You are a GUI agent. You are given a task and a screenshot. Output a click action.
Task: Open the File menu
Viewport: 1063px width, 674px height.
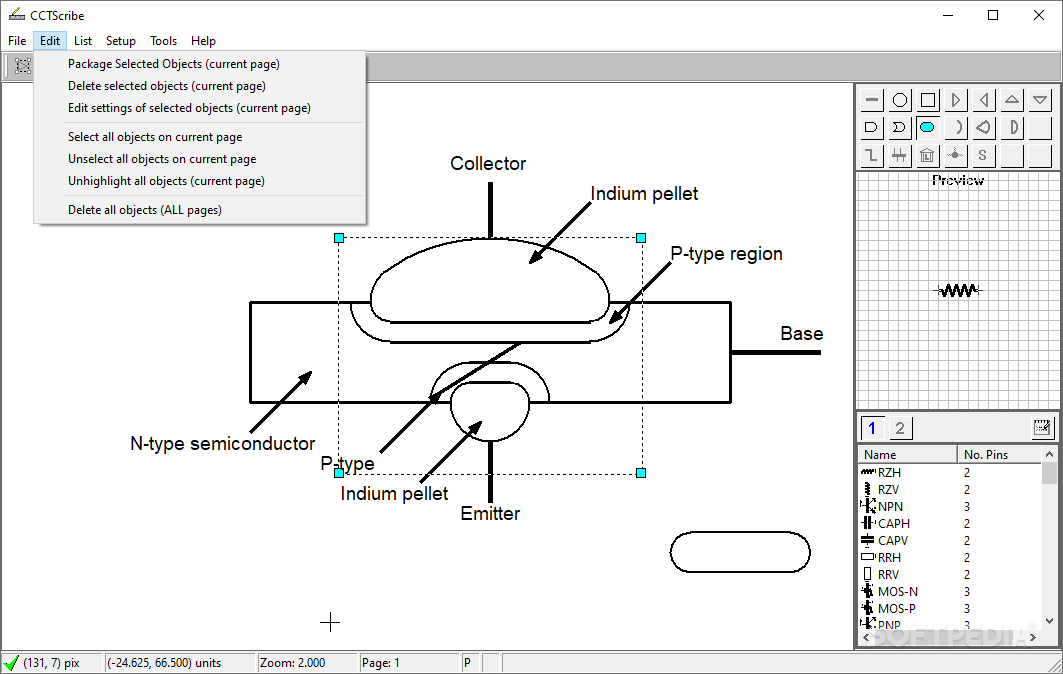coord(17,41)
